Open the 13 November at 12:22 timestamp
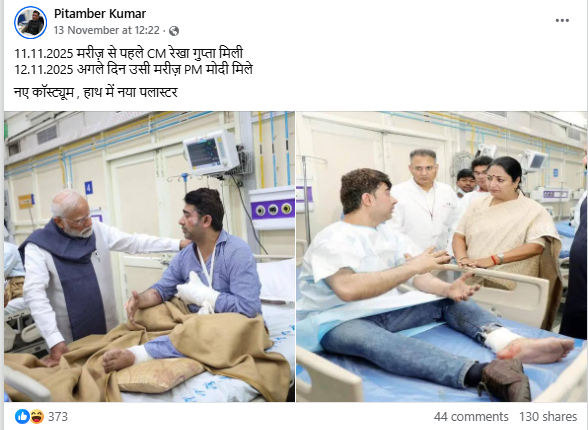Image resolution: width=588 pixels, height=430 pixels. pyautogui.click(x=107, y=30)
